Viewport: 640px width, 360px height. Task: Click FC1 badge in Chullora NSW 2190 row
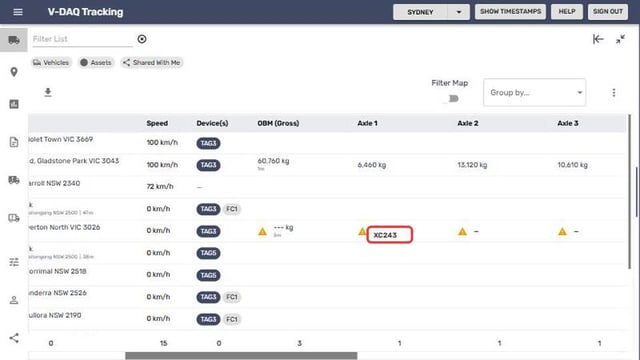coord(232,319)
